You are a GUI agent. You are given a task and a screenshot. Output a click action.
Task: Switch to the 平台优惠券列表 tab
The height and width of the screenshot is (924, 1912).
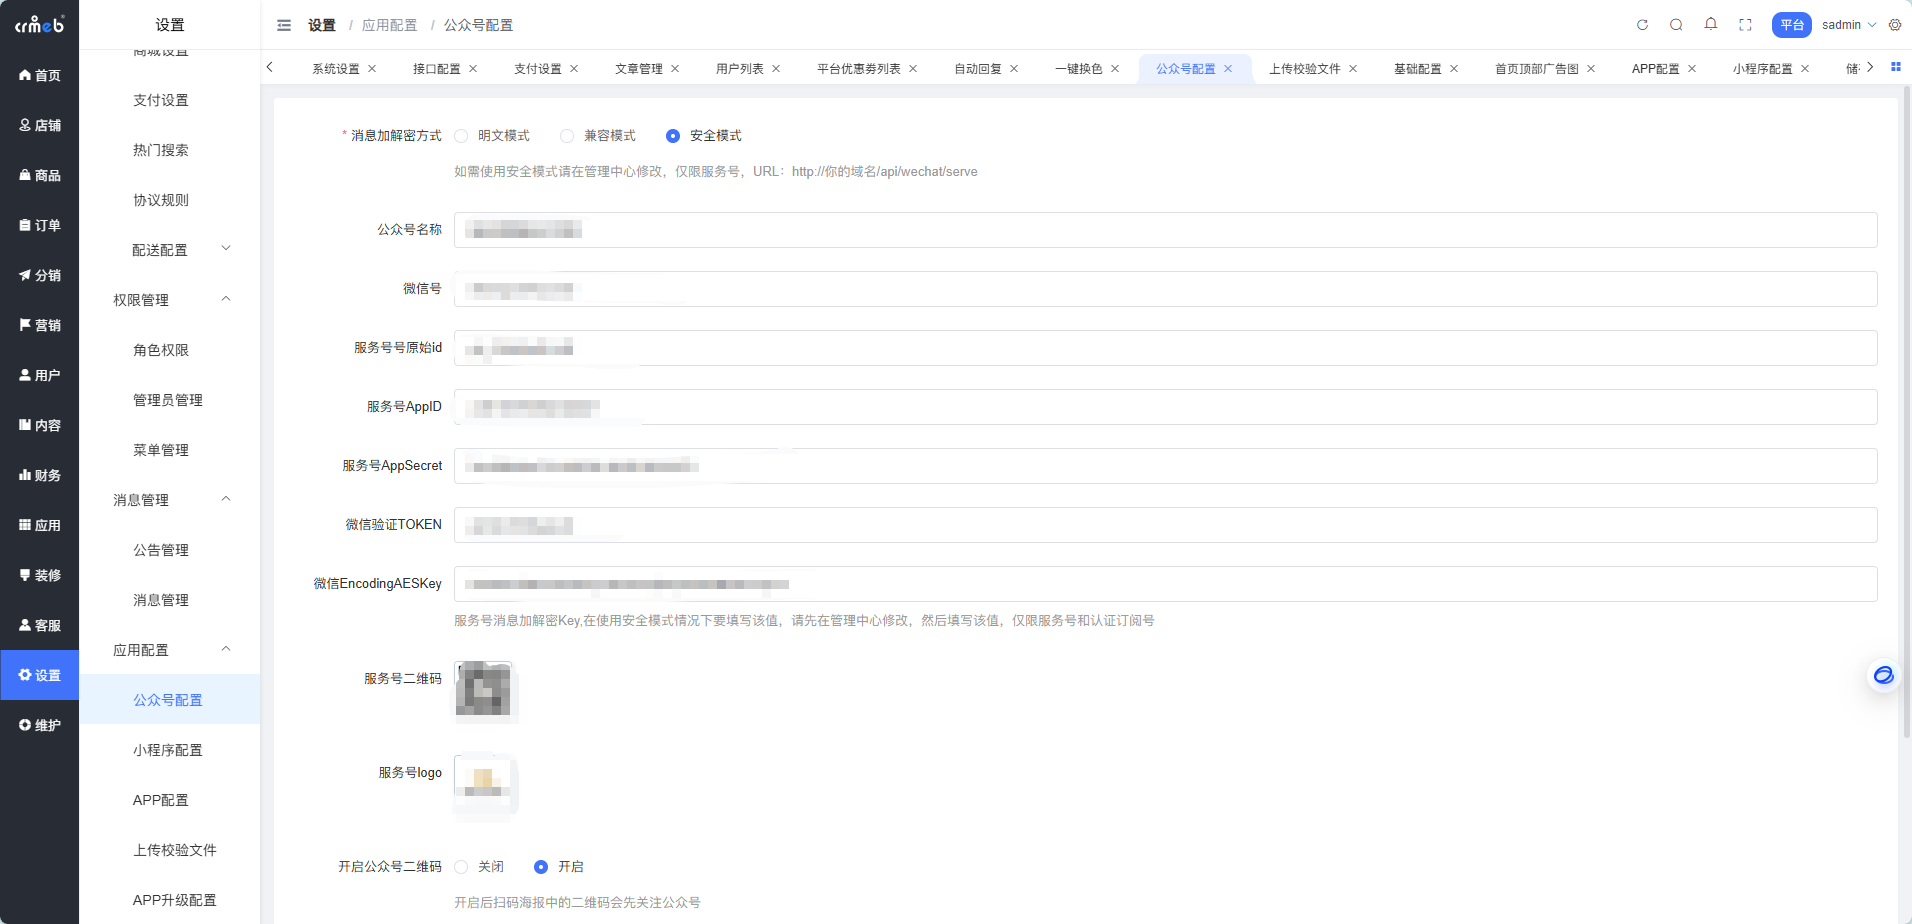pyautogui.click(x=858, y=69)
